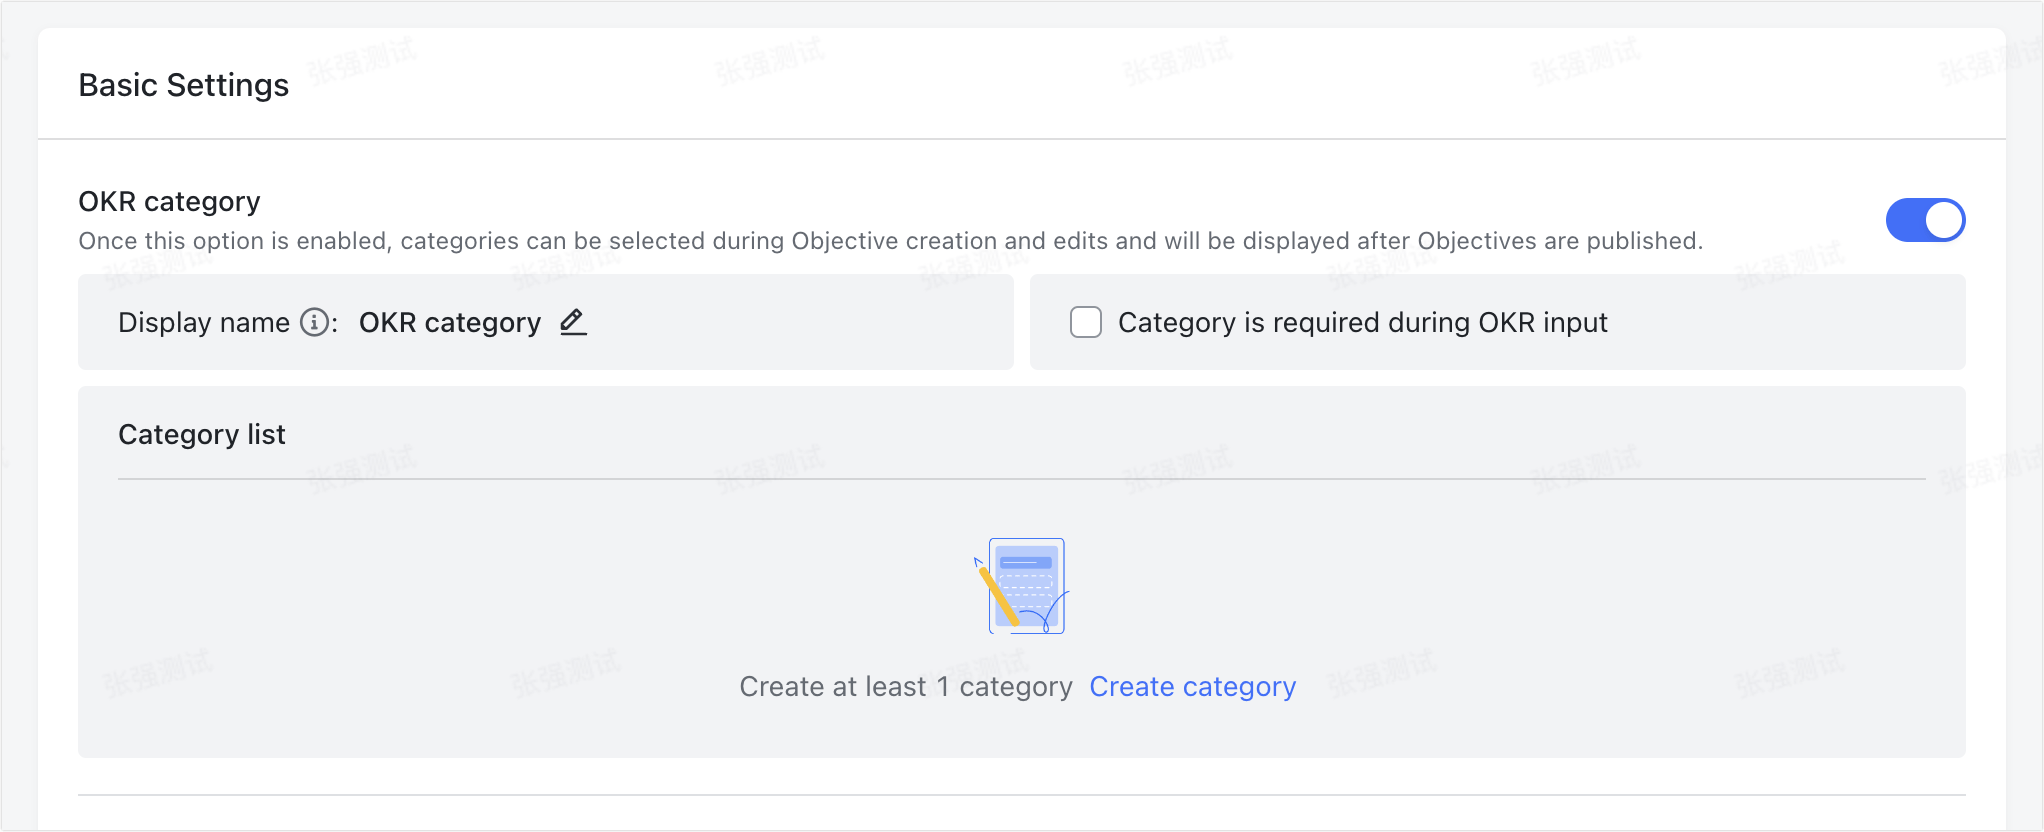Open the Create category link
The height and width of the screenshot is (832, 2044).
point(1192,687)
